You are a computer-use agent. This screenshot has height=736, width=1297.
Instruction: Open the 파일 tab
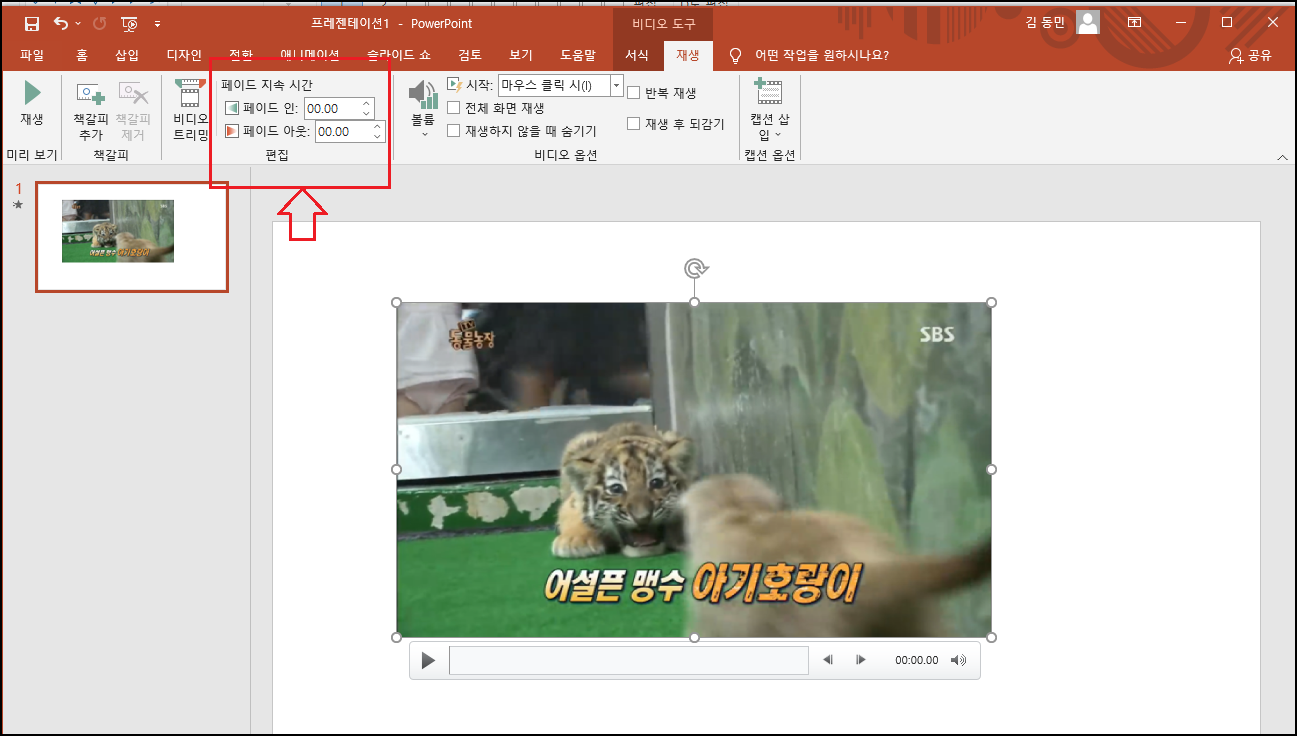(32, 55)
